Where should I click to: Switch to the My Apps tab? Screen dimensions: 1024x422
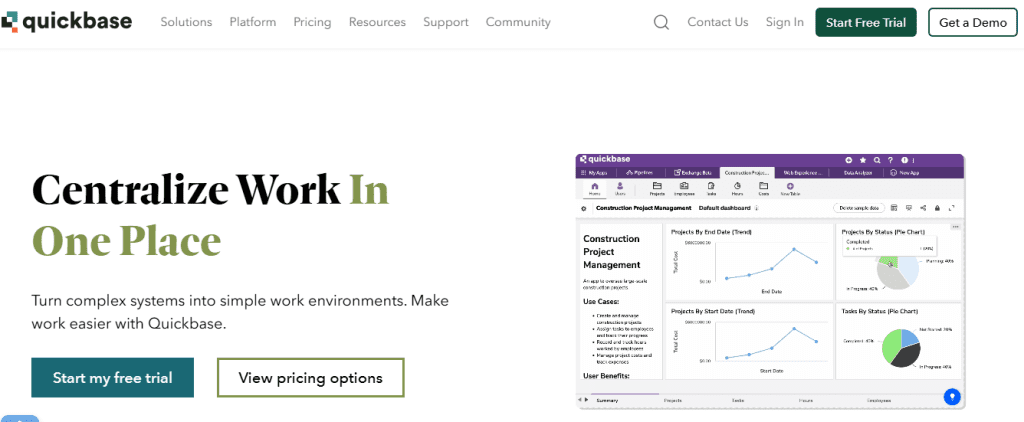coord(596,173)
